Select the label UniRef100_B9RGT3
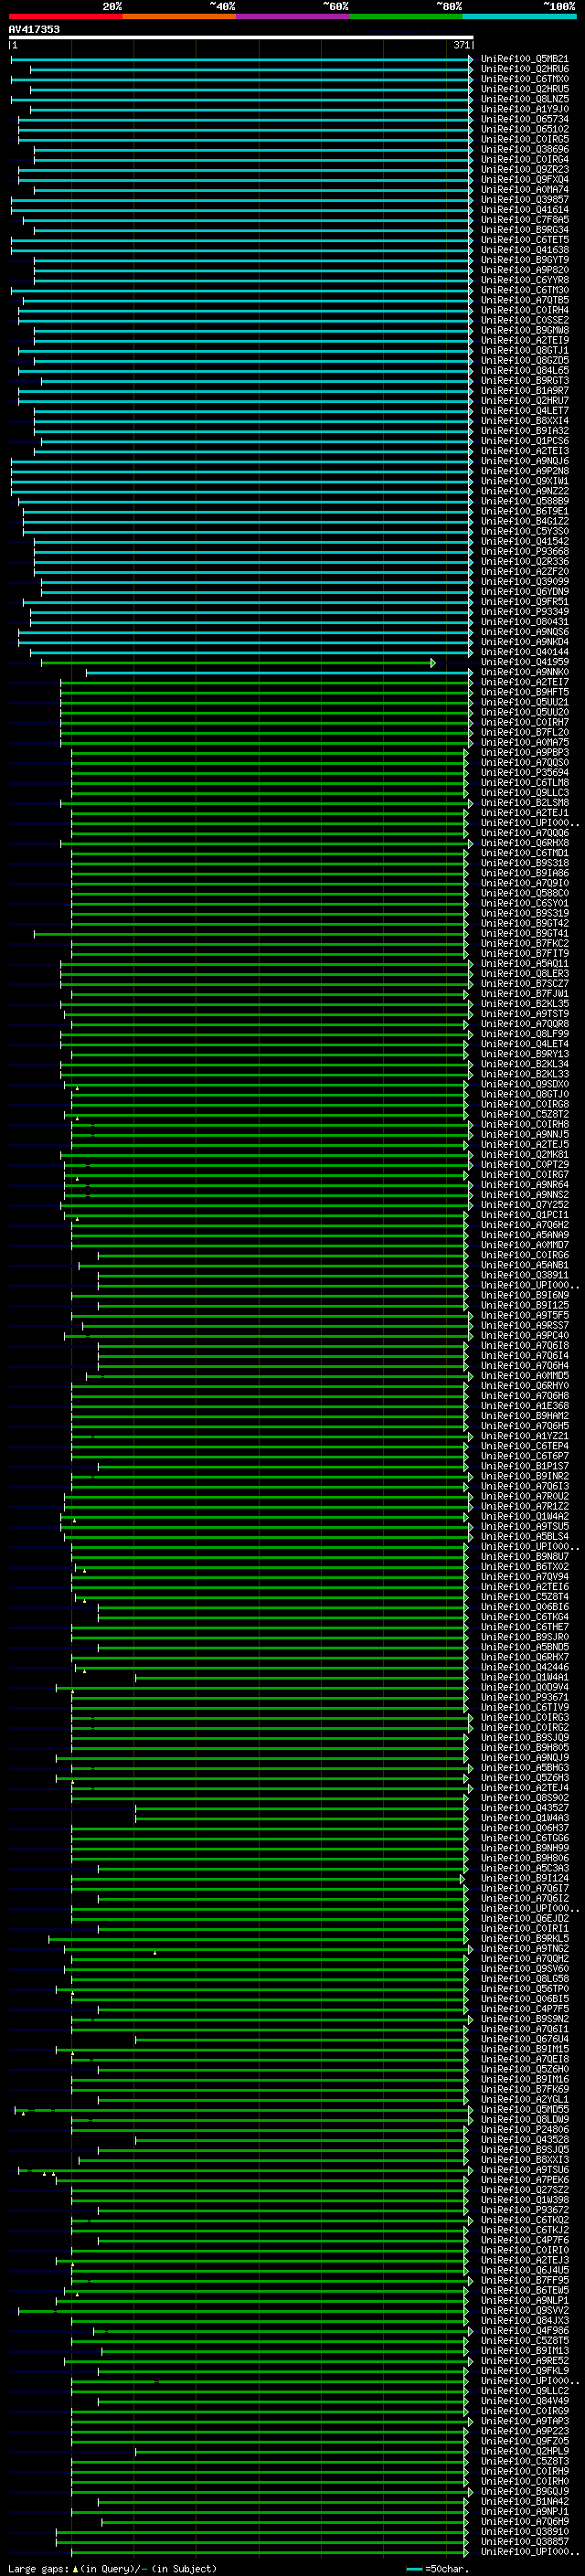Image resolution: width=585 pixels, height=2576 pixels. pyautogui.click(x=525, y=380)
